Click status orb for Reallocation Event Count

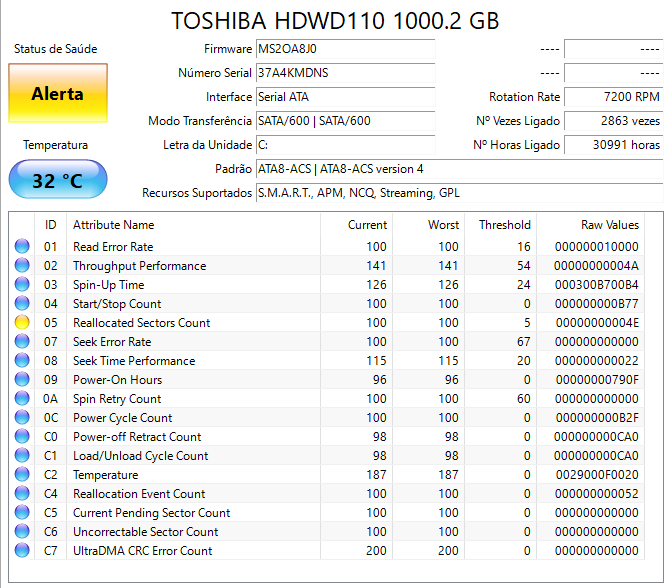(22, 494)
